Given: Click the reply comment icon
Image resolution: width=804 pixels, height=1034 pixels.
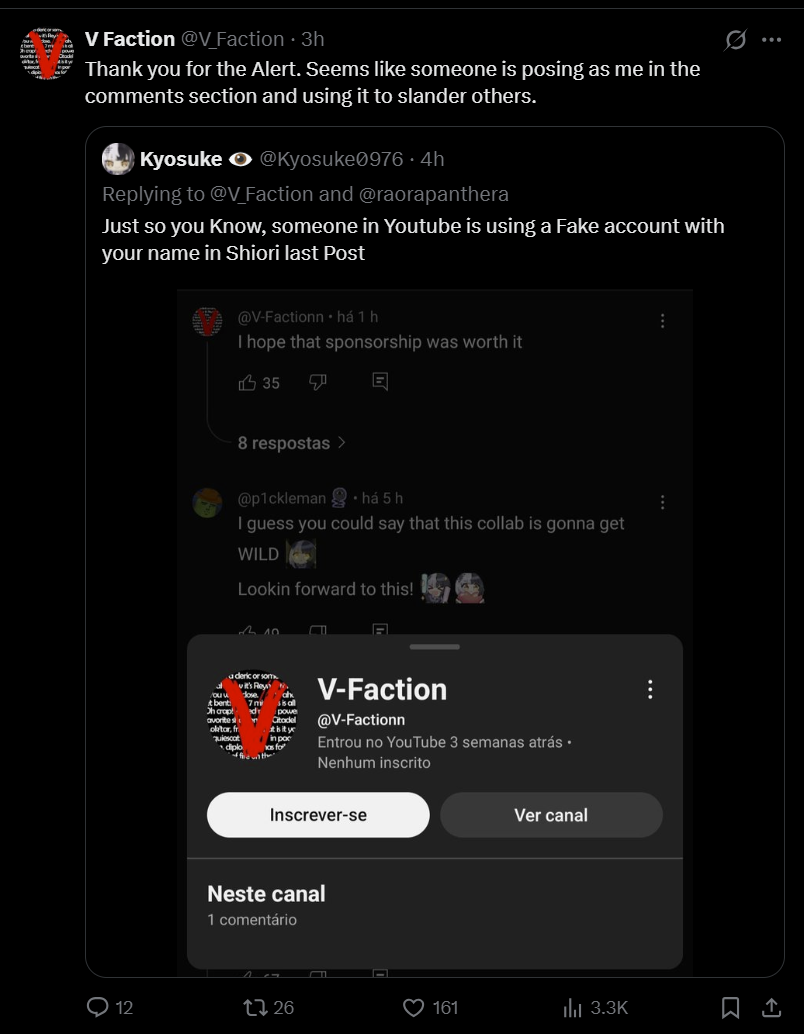Looking at the screenshot, I should click(x=98, y=1007).
